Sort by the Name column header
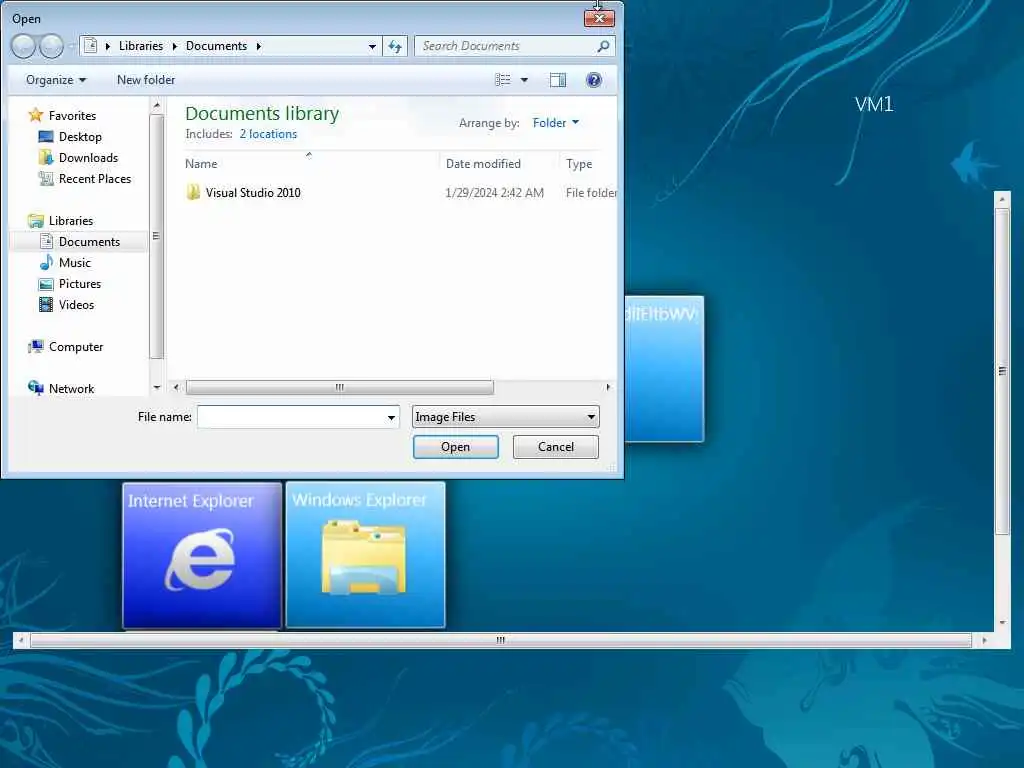The image size is (1024, 768). click(x=201, y=164)
